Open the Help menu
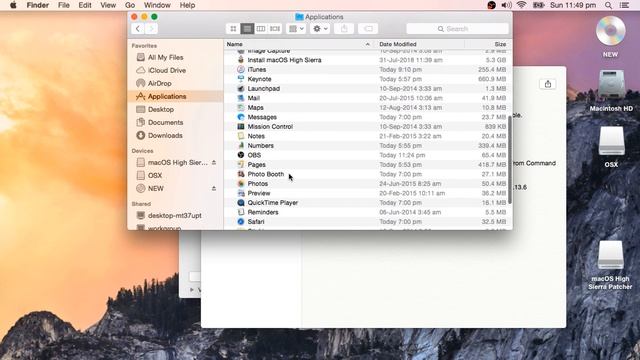This screenshot has height=360, width=640. (187, 5)
